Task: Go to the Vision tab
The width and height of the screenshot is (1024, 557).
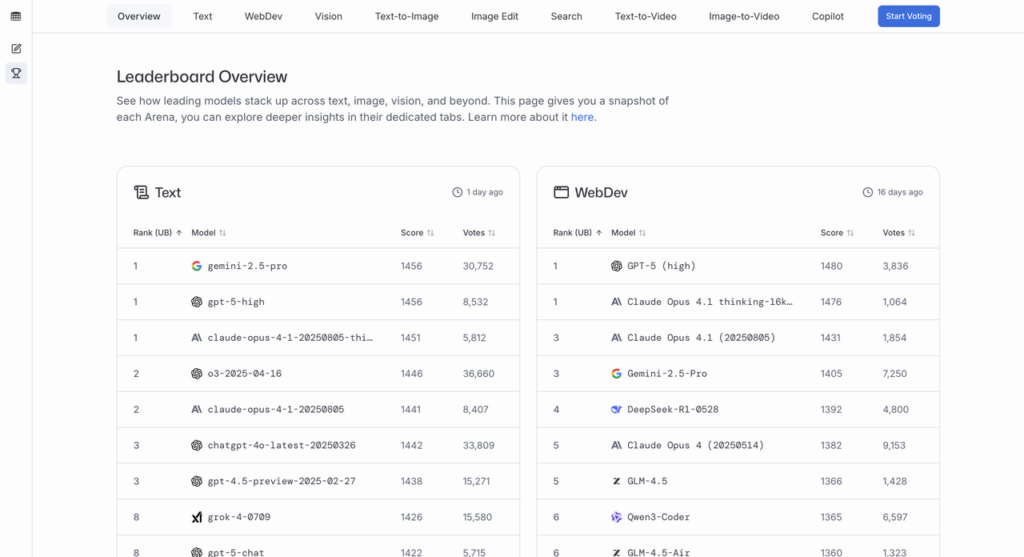Action: pyautogui.click(x=328, y=16)
